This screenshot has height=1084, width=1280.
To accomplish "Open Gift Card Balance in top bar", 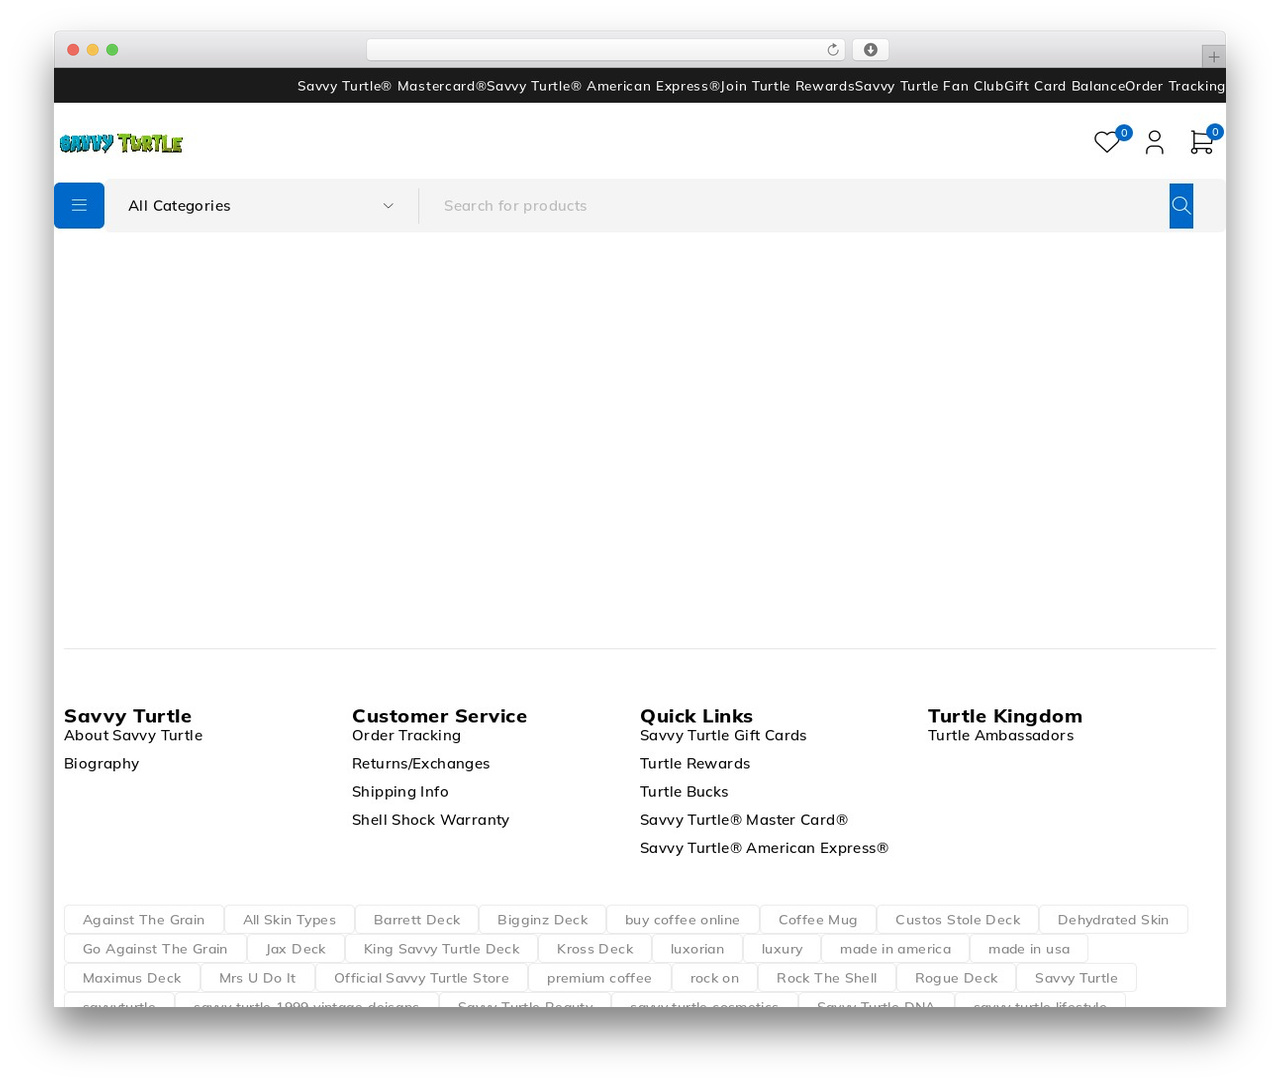I will click(x=1064, y=86).
